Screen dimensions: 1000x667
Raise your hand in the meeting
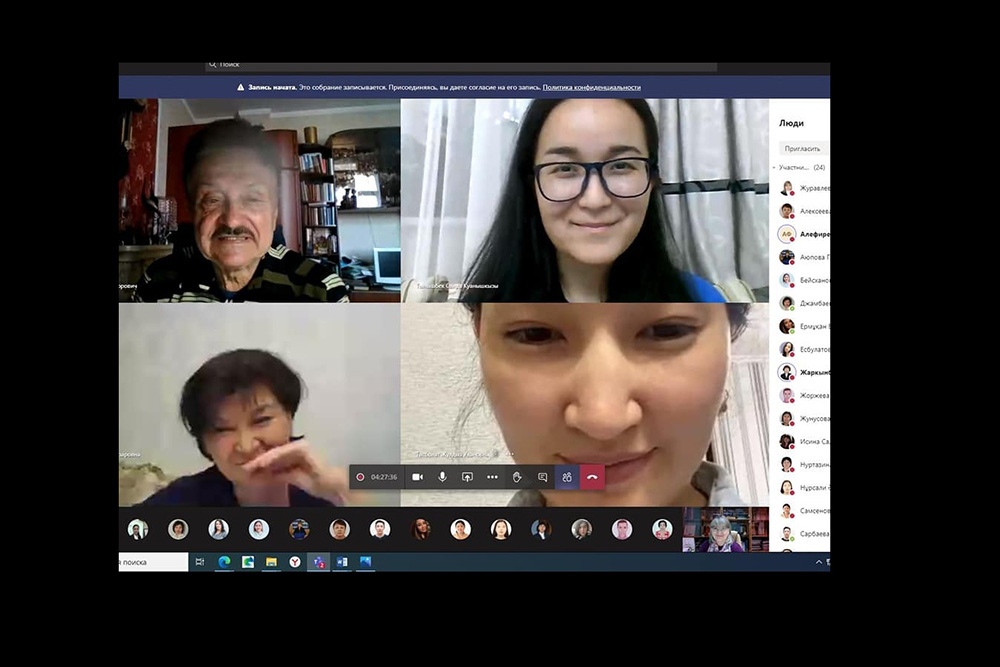tap(517, 477)
